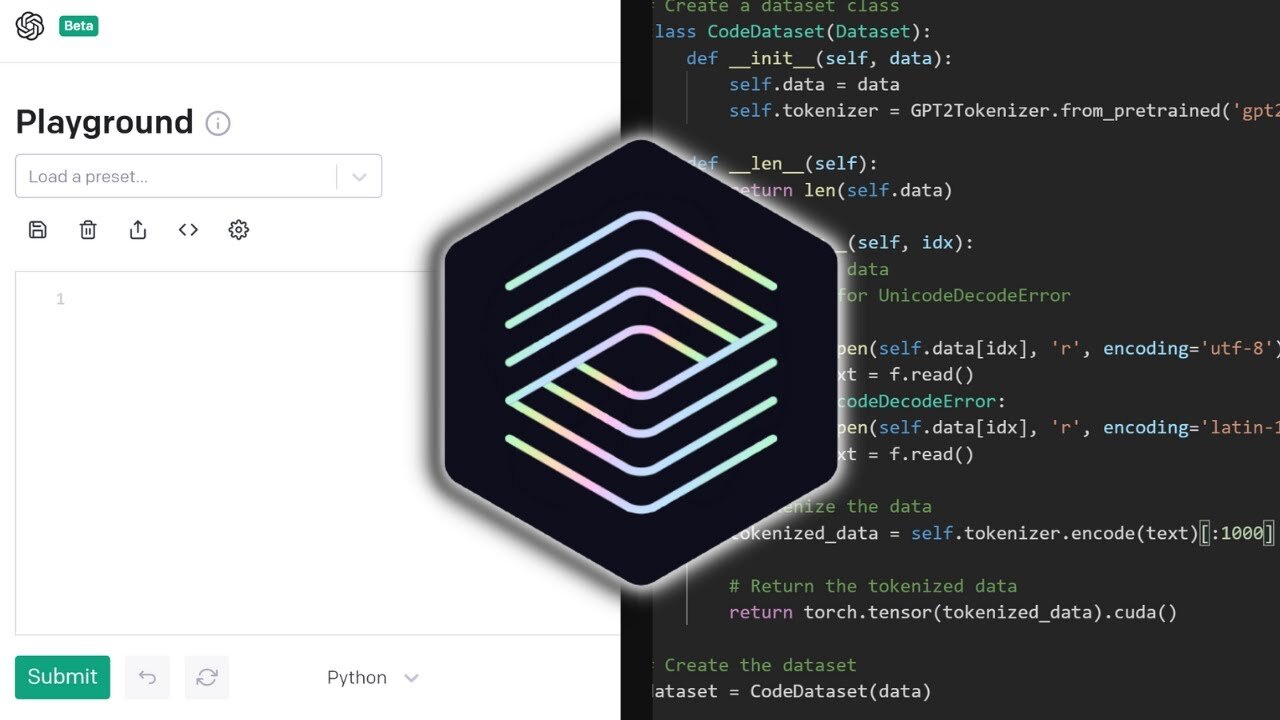Viewport: 1280px width, 720px height.
Task: Click the OpenAI logo
Action: pos(29,26)
